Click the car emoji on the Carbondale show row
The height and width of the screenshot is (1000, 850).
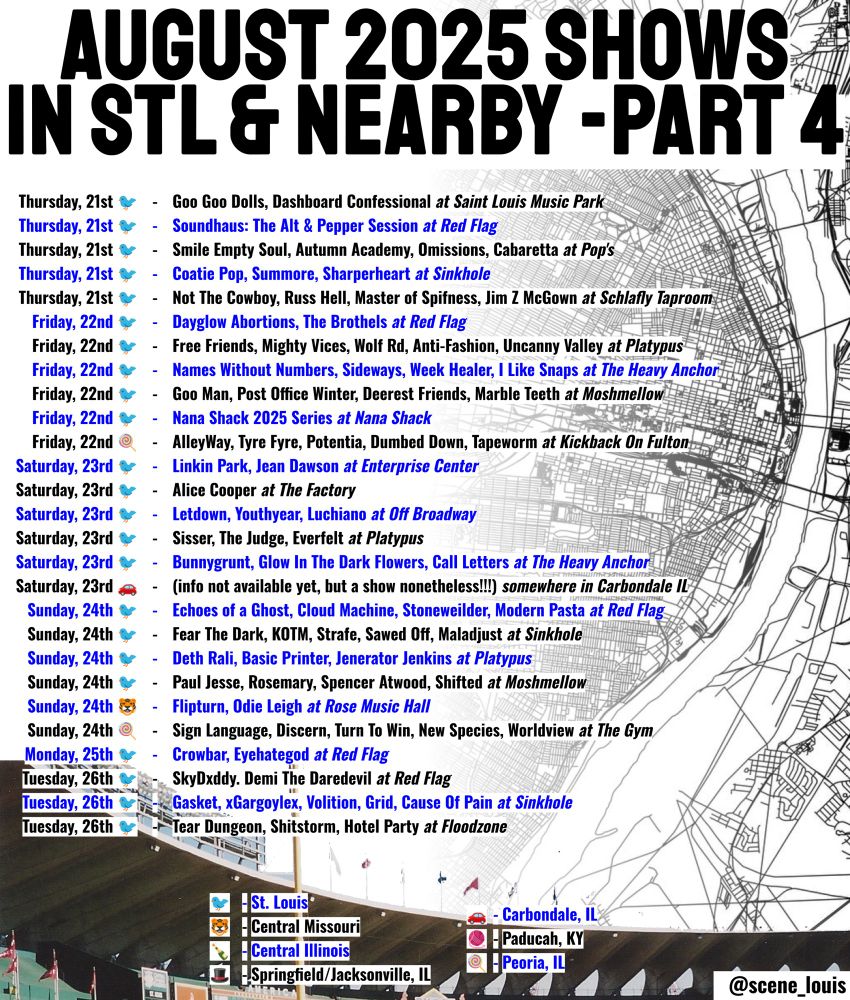pyautogui.click(x=128, y=587)
